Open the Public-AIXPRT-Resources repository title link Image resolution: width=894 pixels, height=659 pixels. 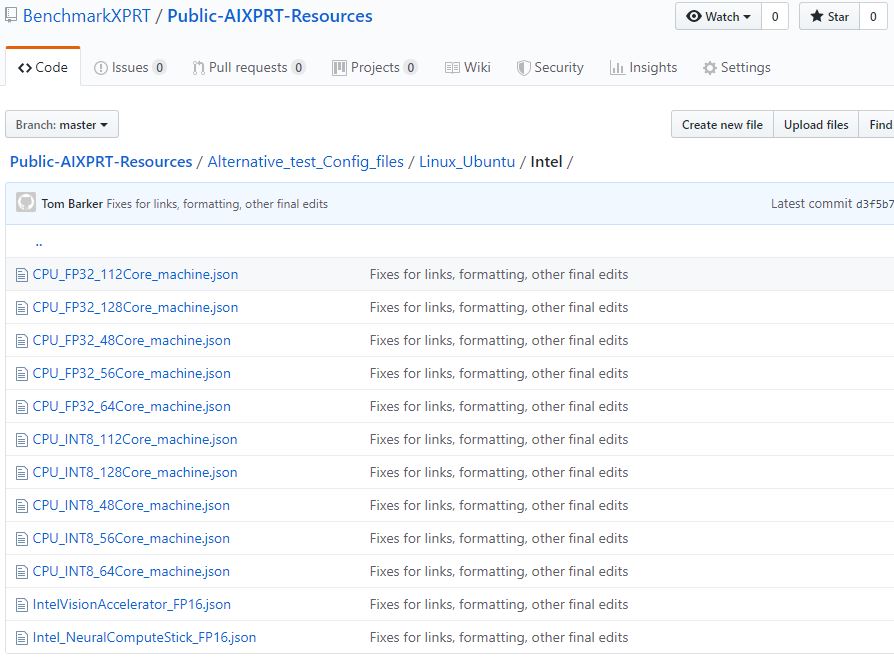[270, 16]
